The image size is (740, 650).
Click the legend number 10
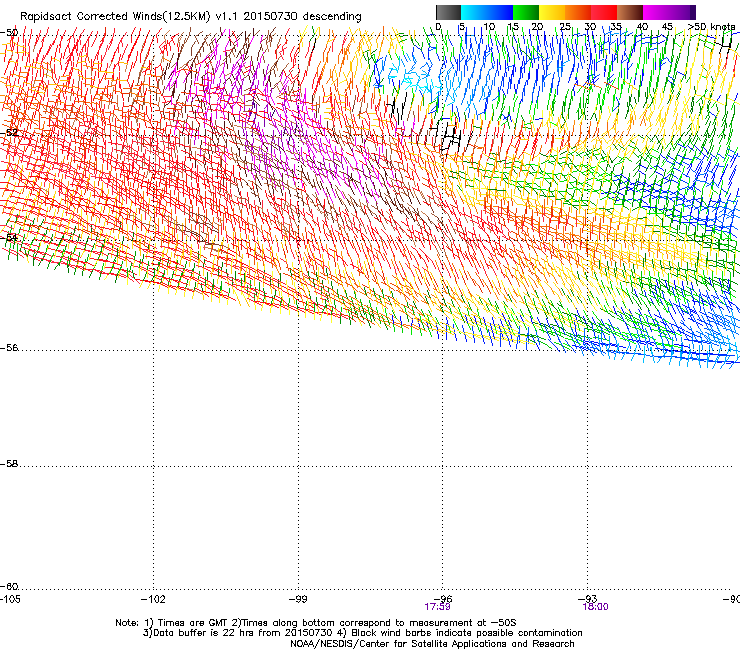(x=489, y=27)
